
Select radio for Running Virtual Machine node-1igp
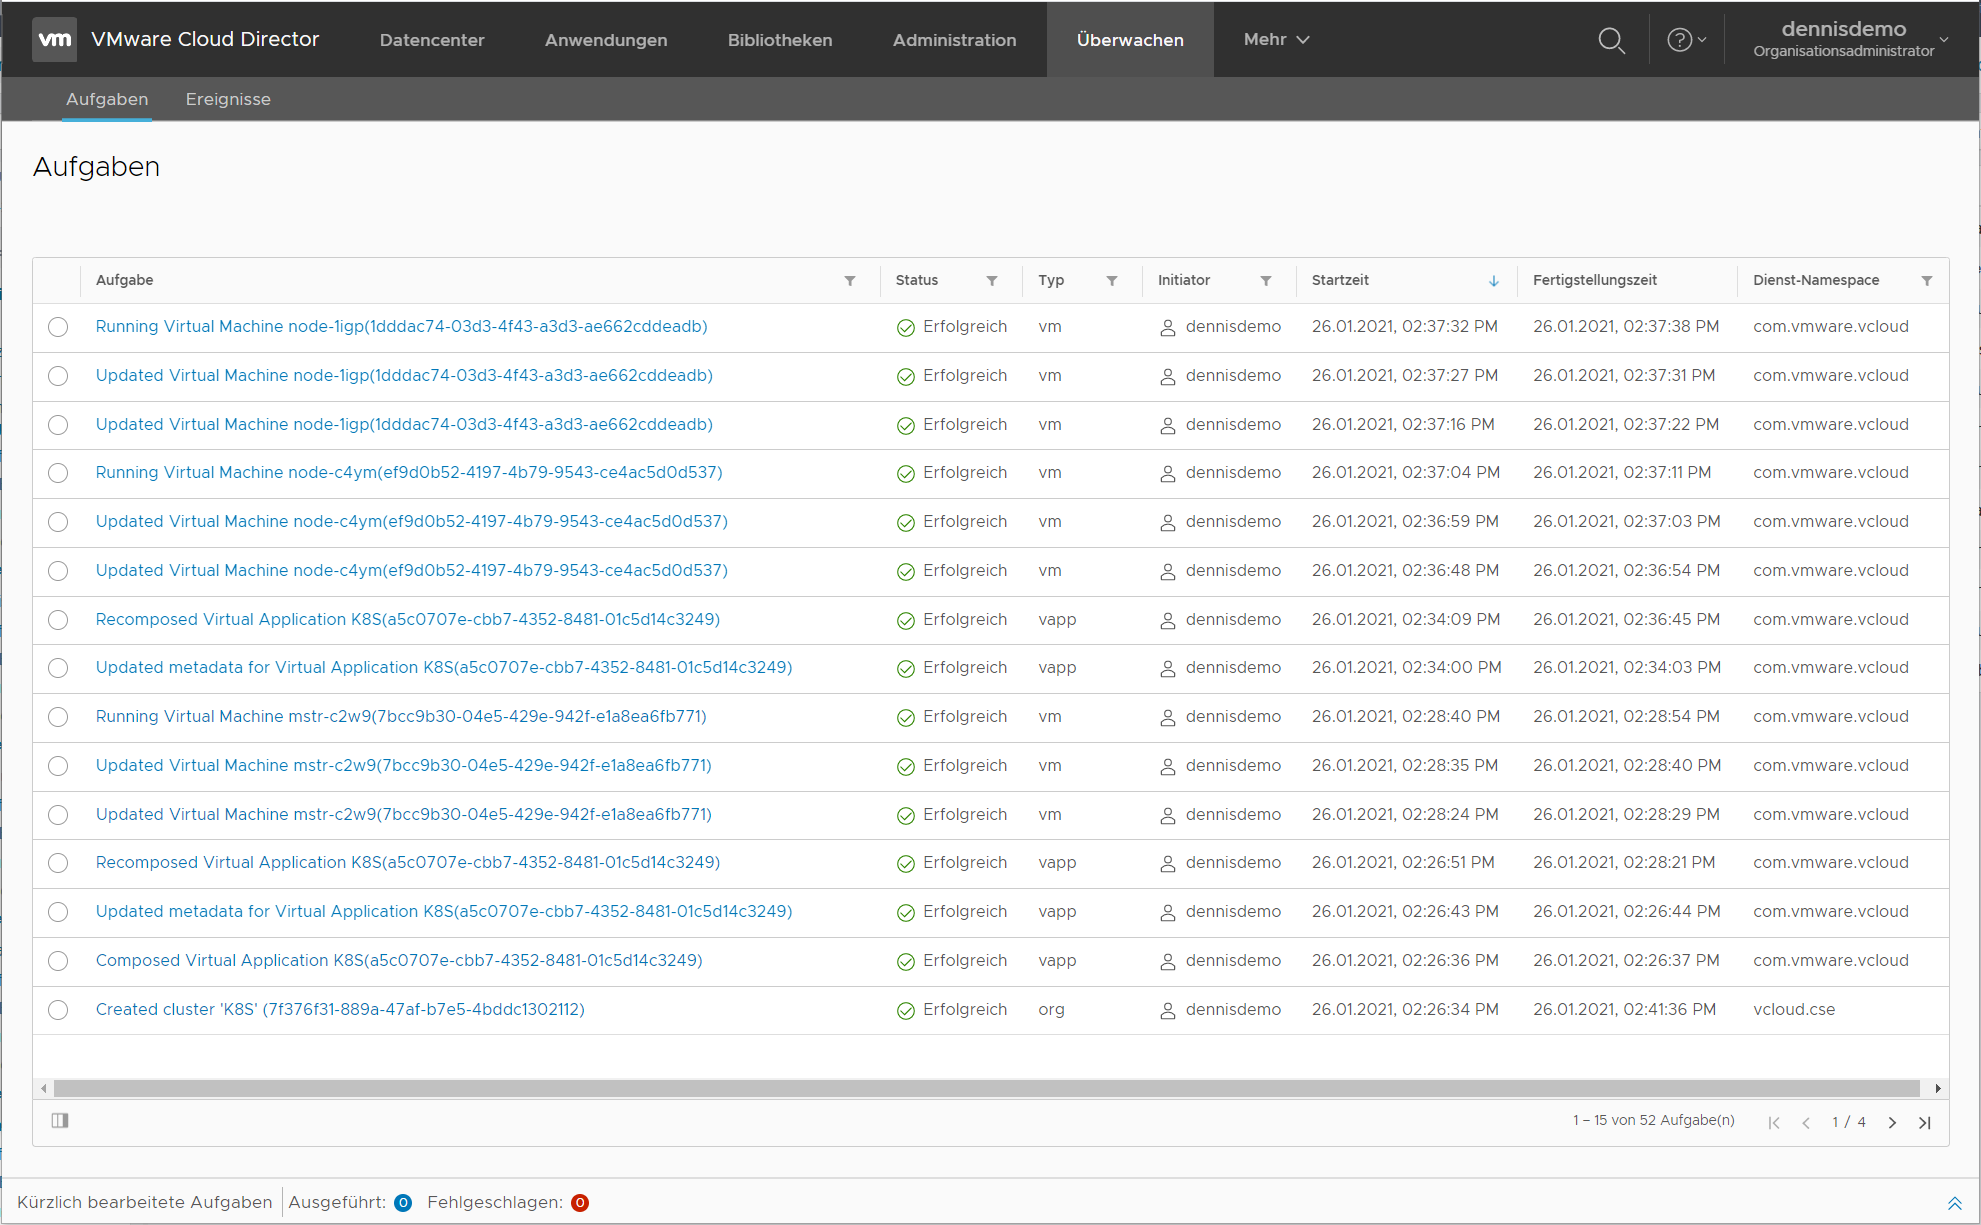tap(58, 327)
